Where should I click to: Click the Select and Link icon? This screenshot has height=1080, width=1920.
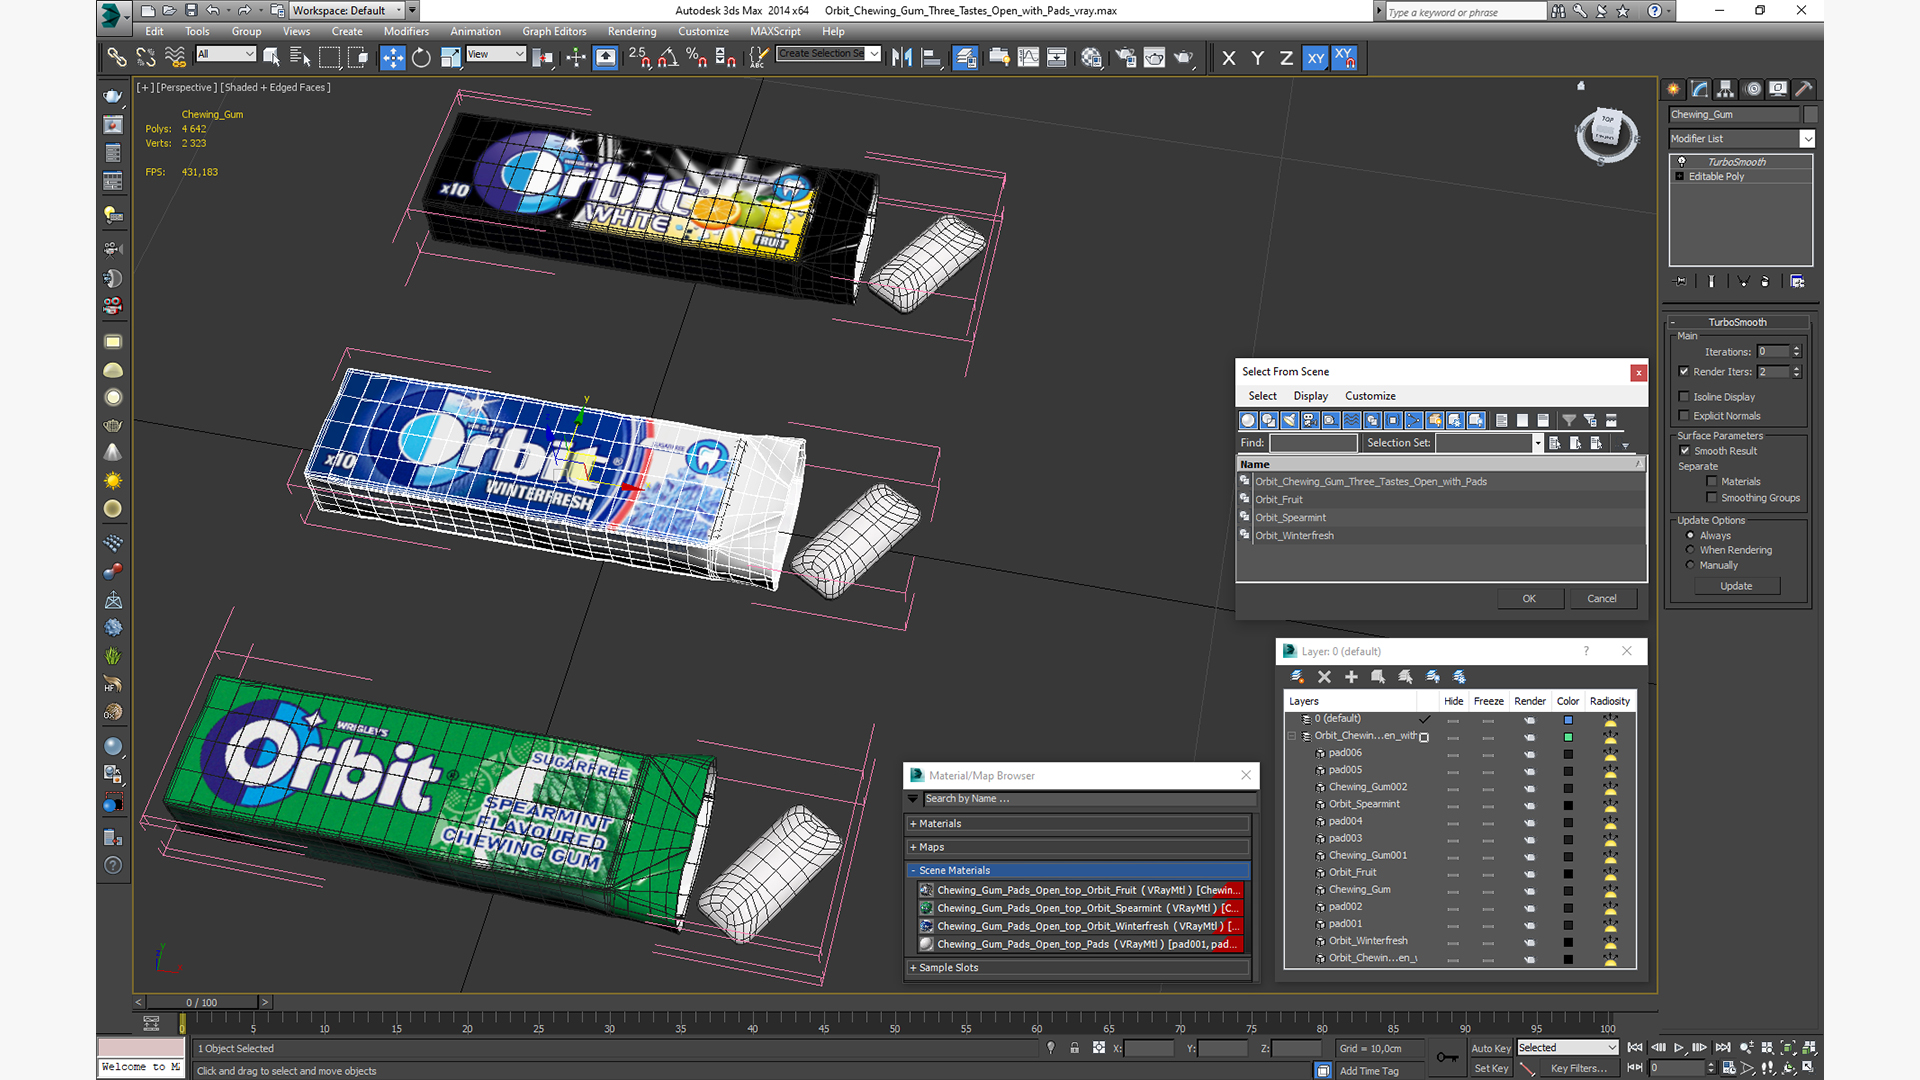pyautogui.click(x=117, y=58)
